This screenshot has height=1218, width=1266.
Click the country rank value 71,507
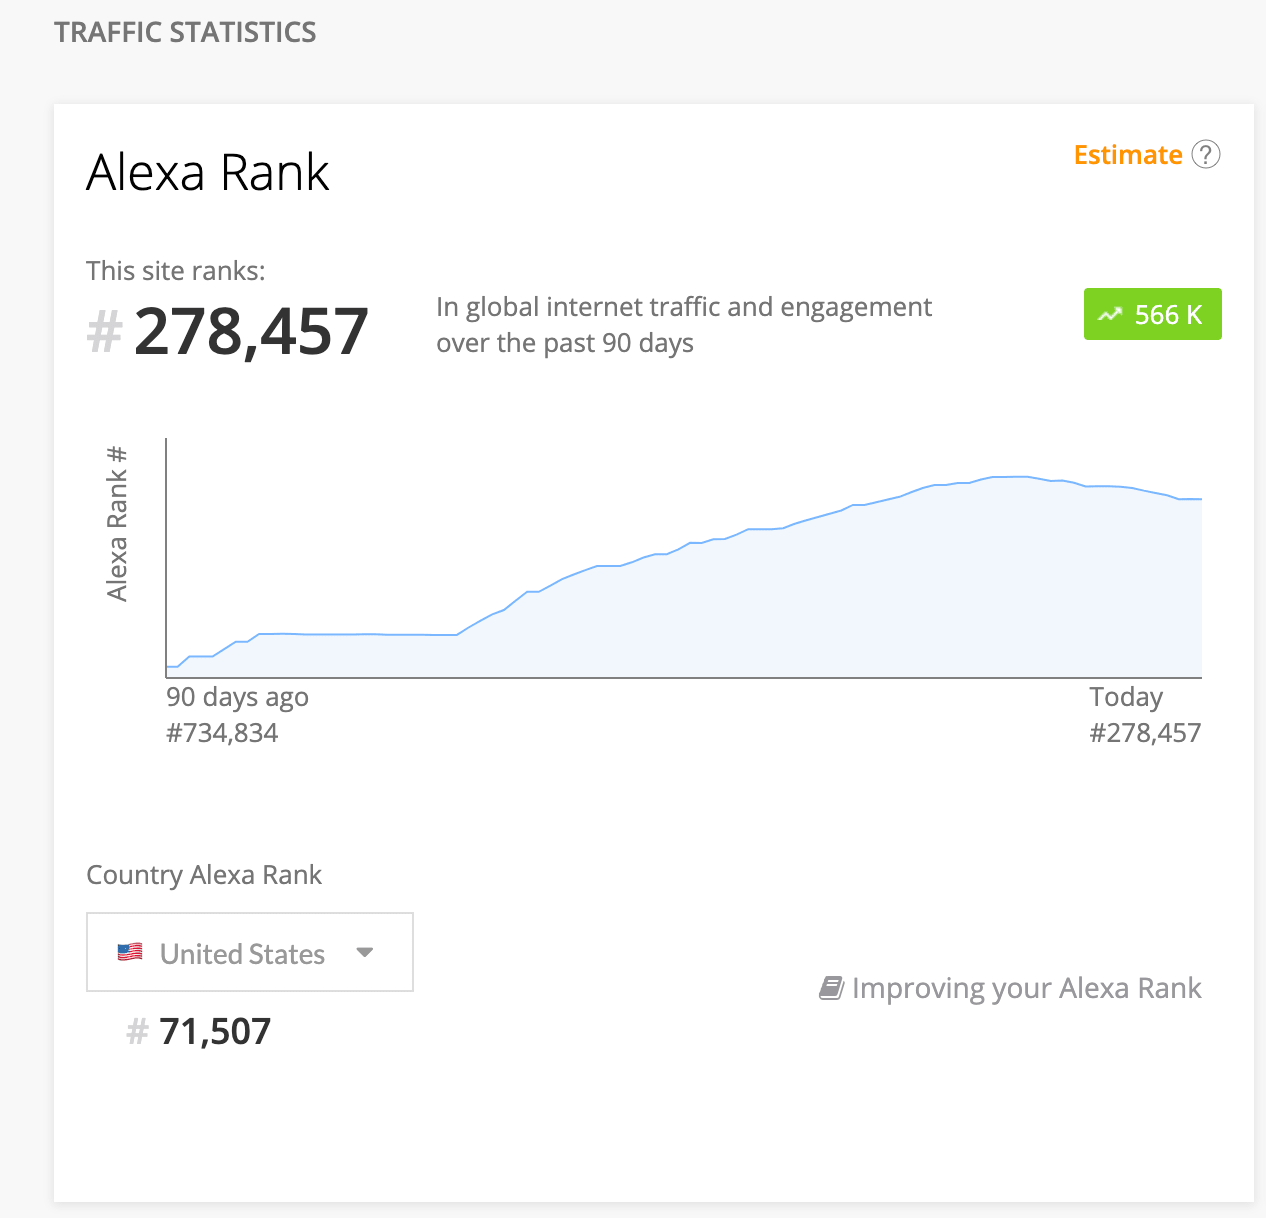tap(215, 1032)
